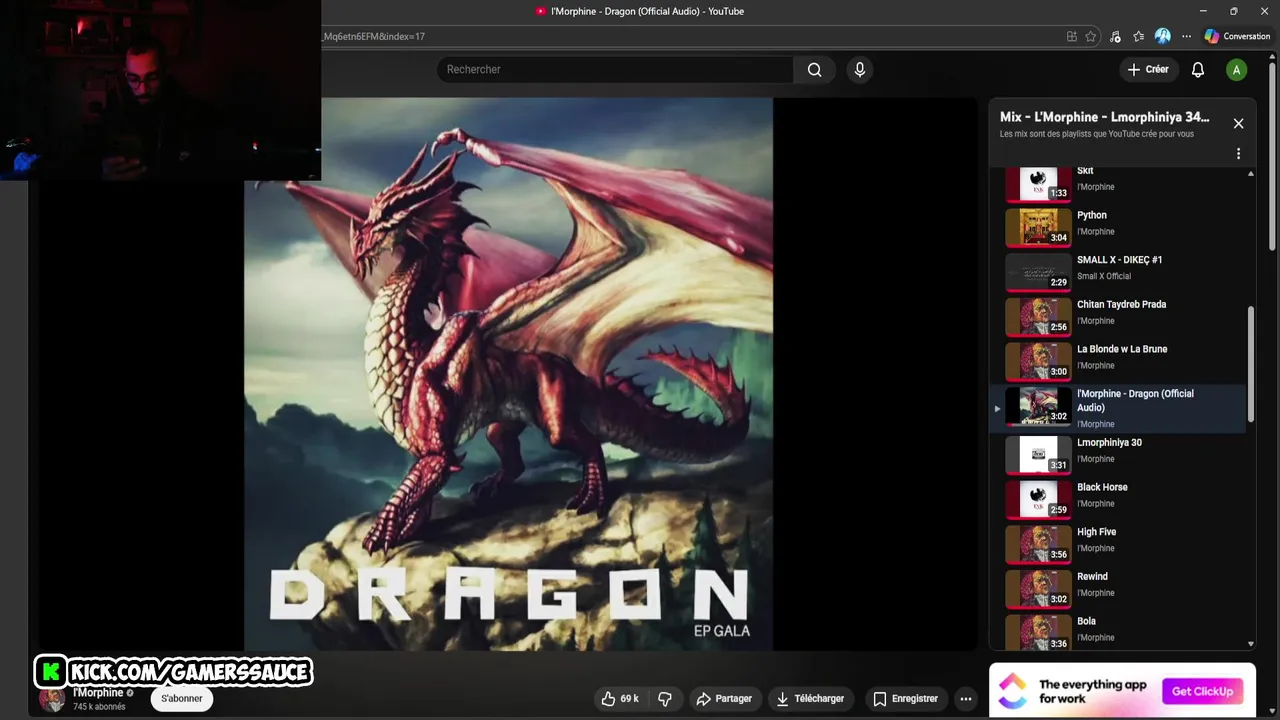Play La Blonde w La Brune
Screen dimensions: 1280x720
[x=1118, y=361]
